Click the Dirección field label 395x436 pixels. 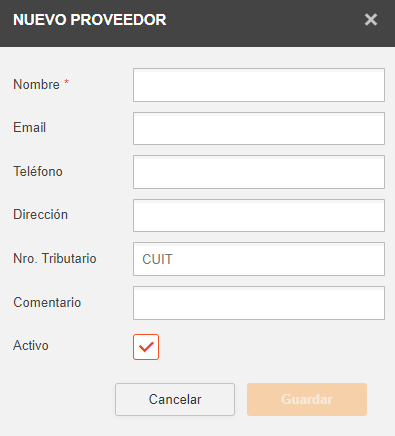coord(41,214)
